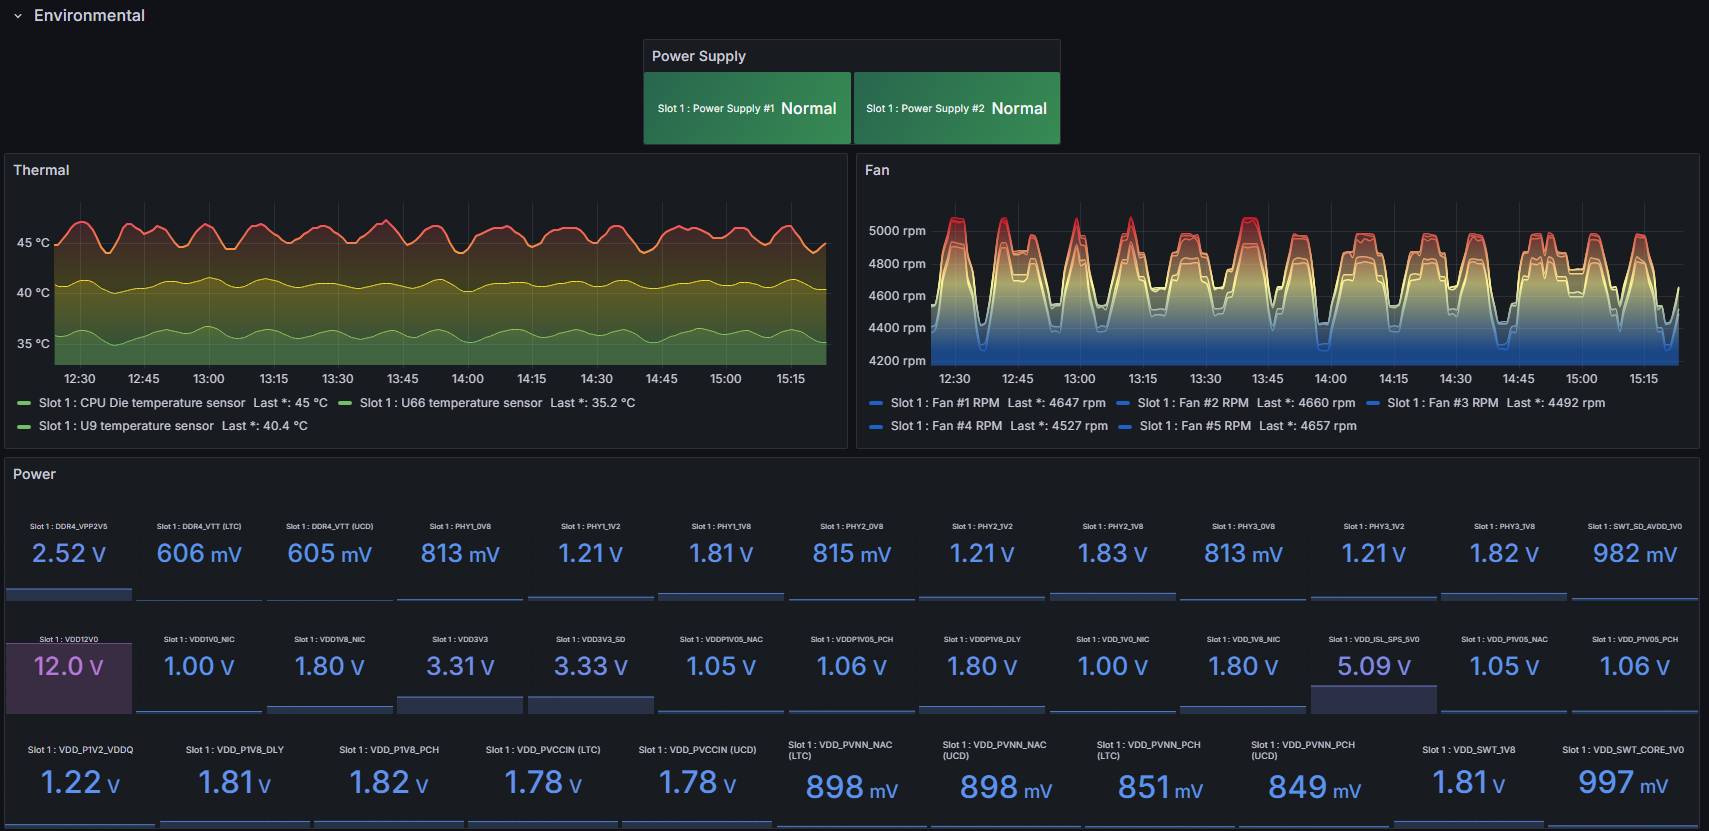Open the Power panel title menu
Viewport: 1709px width, 831px height.
coord(34,474)
